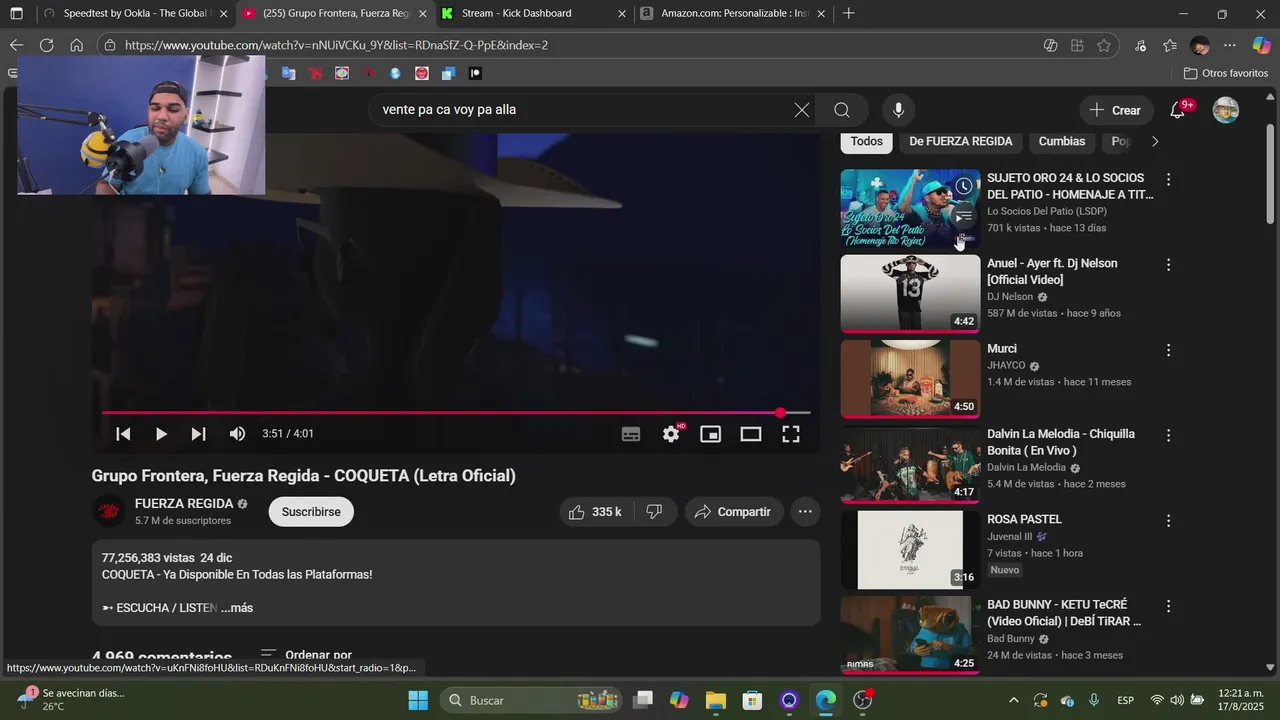Expand the description with ...más
The width and height of the screenshot is (1280, 720).
[x=237, y=608]
